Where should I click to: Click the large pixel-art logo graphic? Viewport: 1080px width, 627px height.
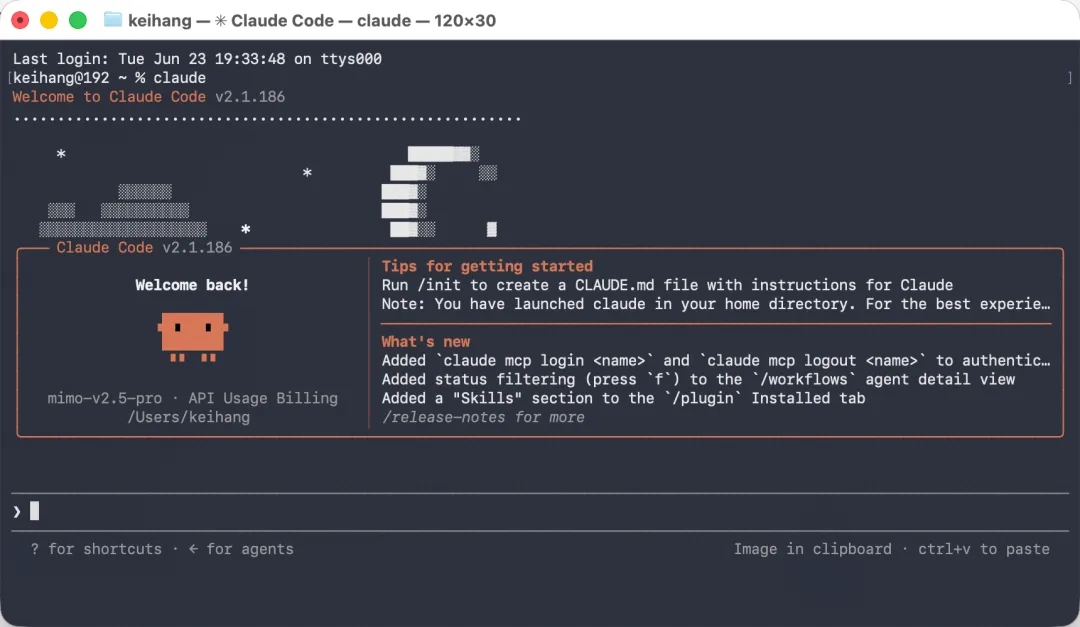point(439,192)
